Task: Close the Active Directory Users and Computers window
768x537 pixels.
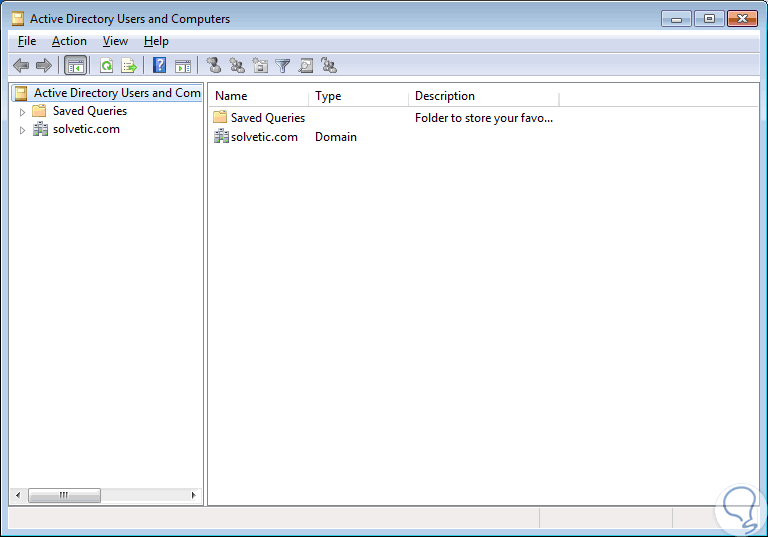Action: click(742, 19)
